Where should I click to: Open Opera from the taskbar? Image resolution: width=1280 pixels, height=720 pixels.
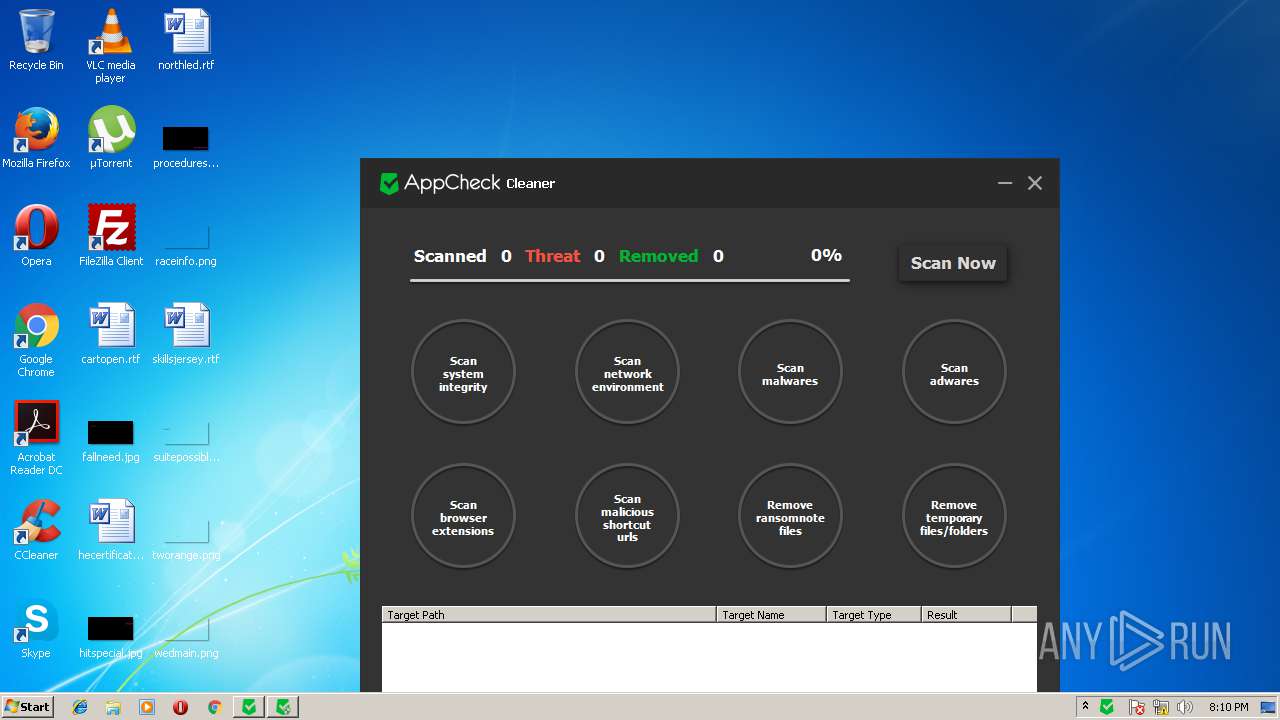181,707
